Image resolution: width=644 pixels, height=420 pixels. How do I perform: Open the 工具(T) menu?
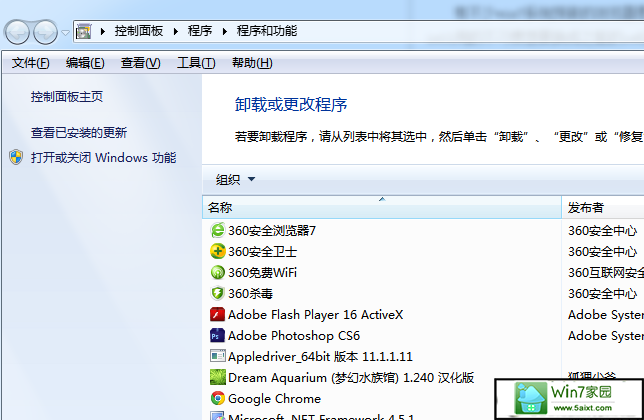click(x=196, y=63)
